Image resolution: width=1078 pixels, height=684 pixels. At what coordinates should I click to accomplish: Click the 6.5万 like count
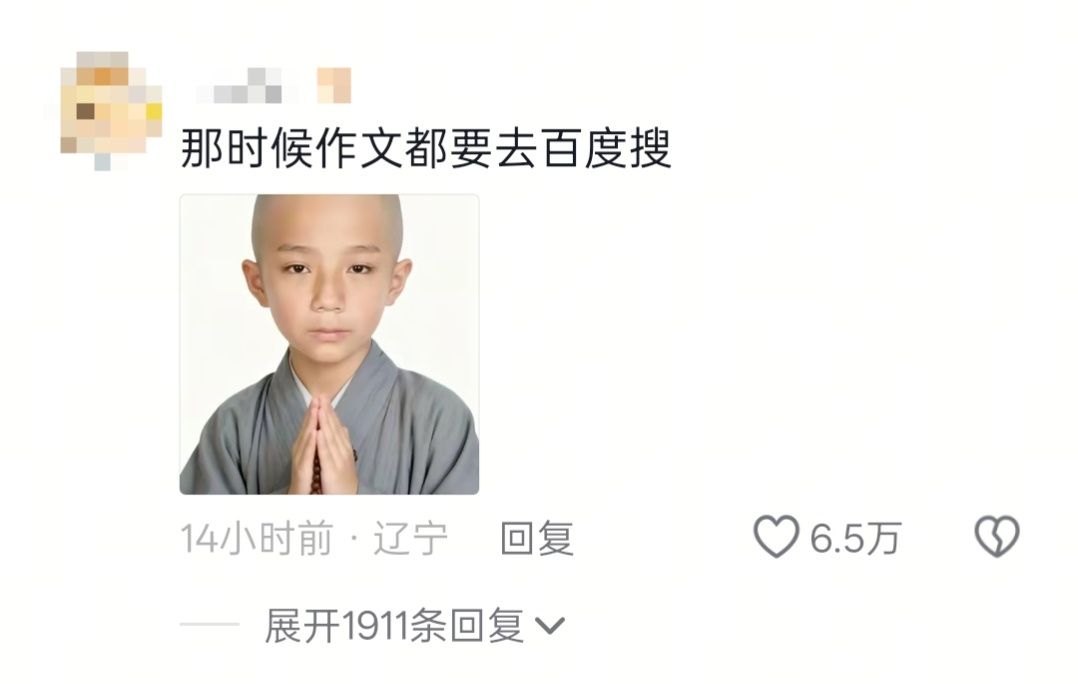[855, 538]
